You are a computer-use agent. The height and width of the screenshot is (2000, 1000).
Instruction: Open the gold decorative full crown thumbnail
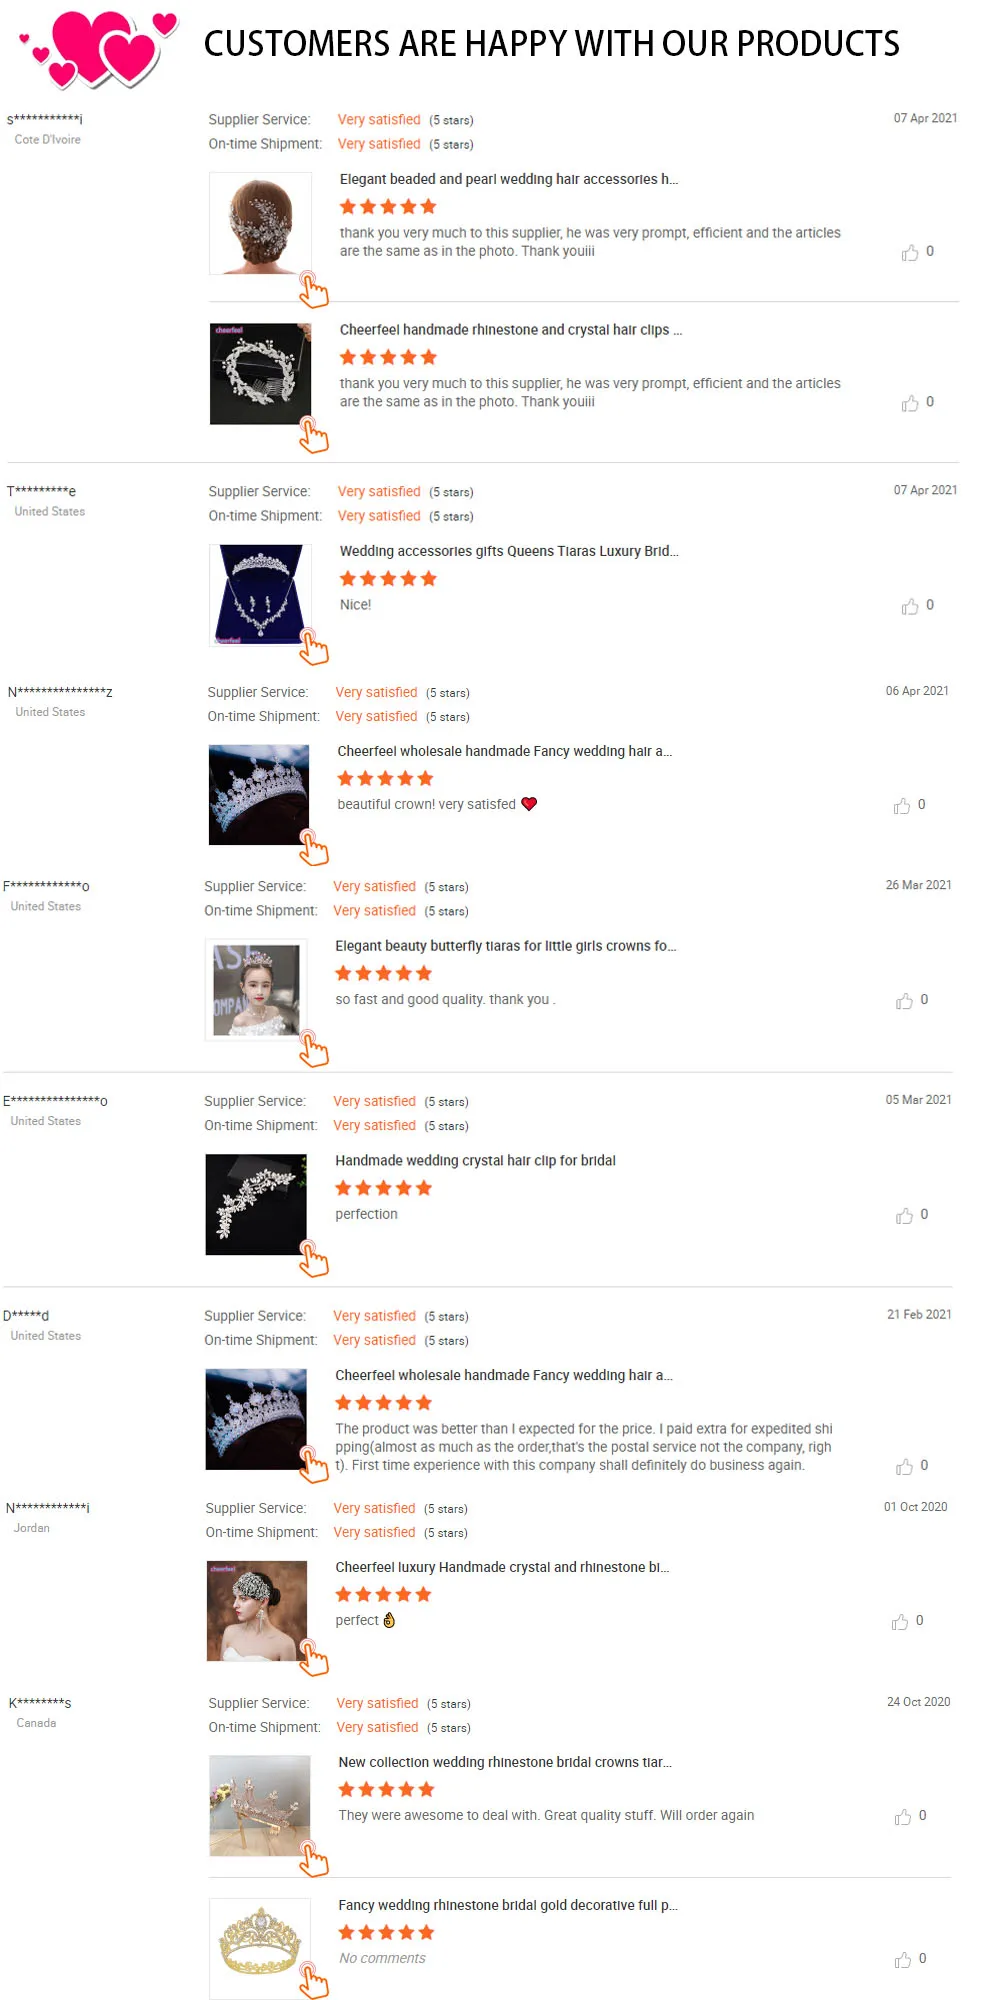click(260, 1948)
